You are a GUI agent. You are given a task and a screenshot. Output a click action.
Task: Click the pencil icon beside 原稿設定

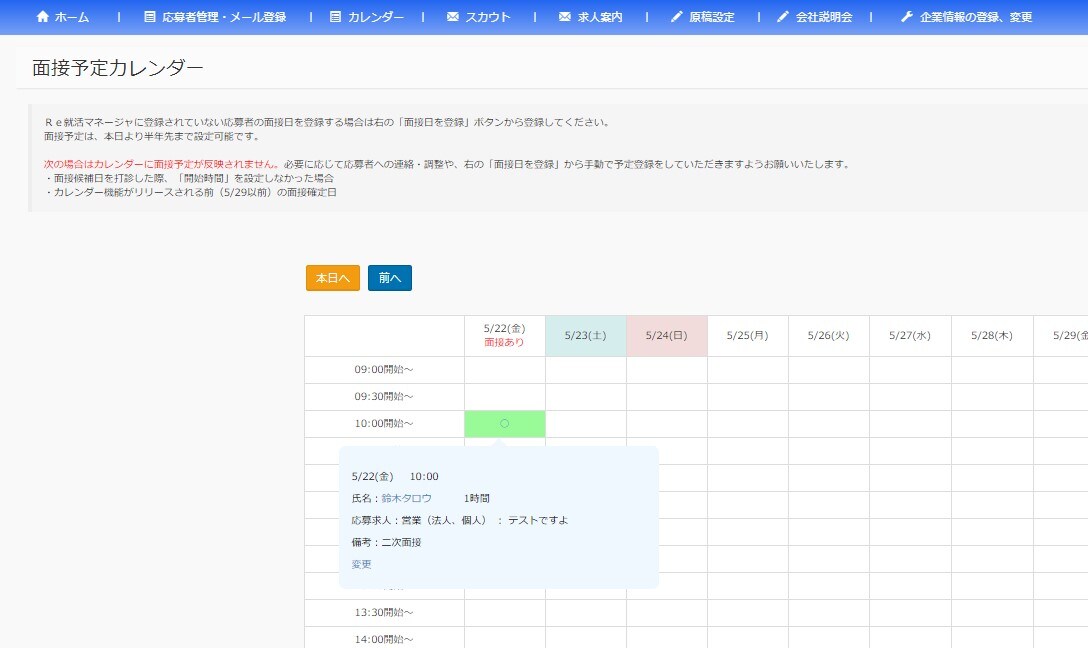[x=677, y=17]
